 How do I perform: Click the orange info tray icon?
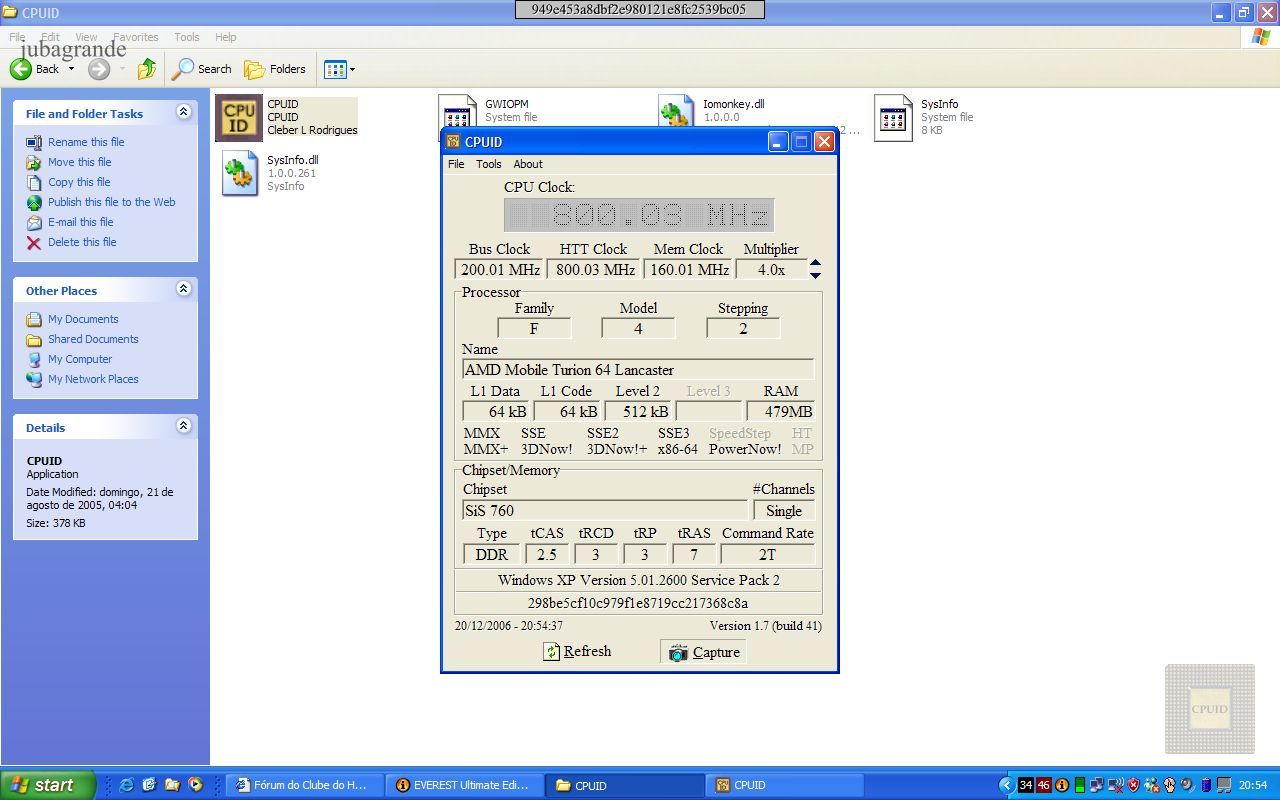1062,785
